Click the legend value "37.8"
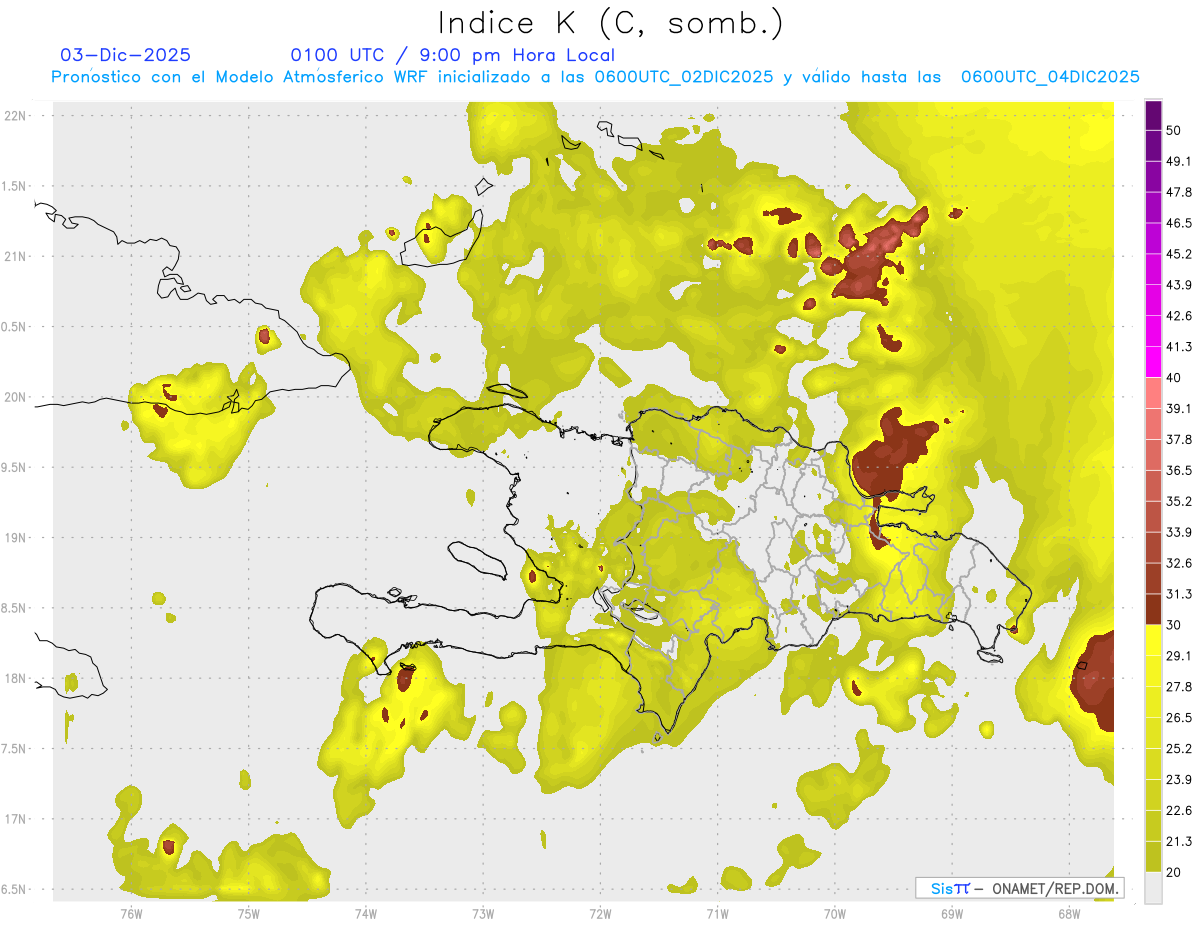The height and width of the screenshot is (927, 1200). (x=1179, y=439)
